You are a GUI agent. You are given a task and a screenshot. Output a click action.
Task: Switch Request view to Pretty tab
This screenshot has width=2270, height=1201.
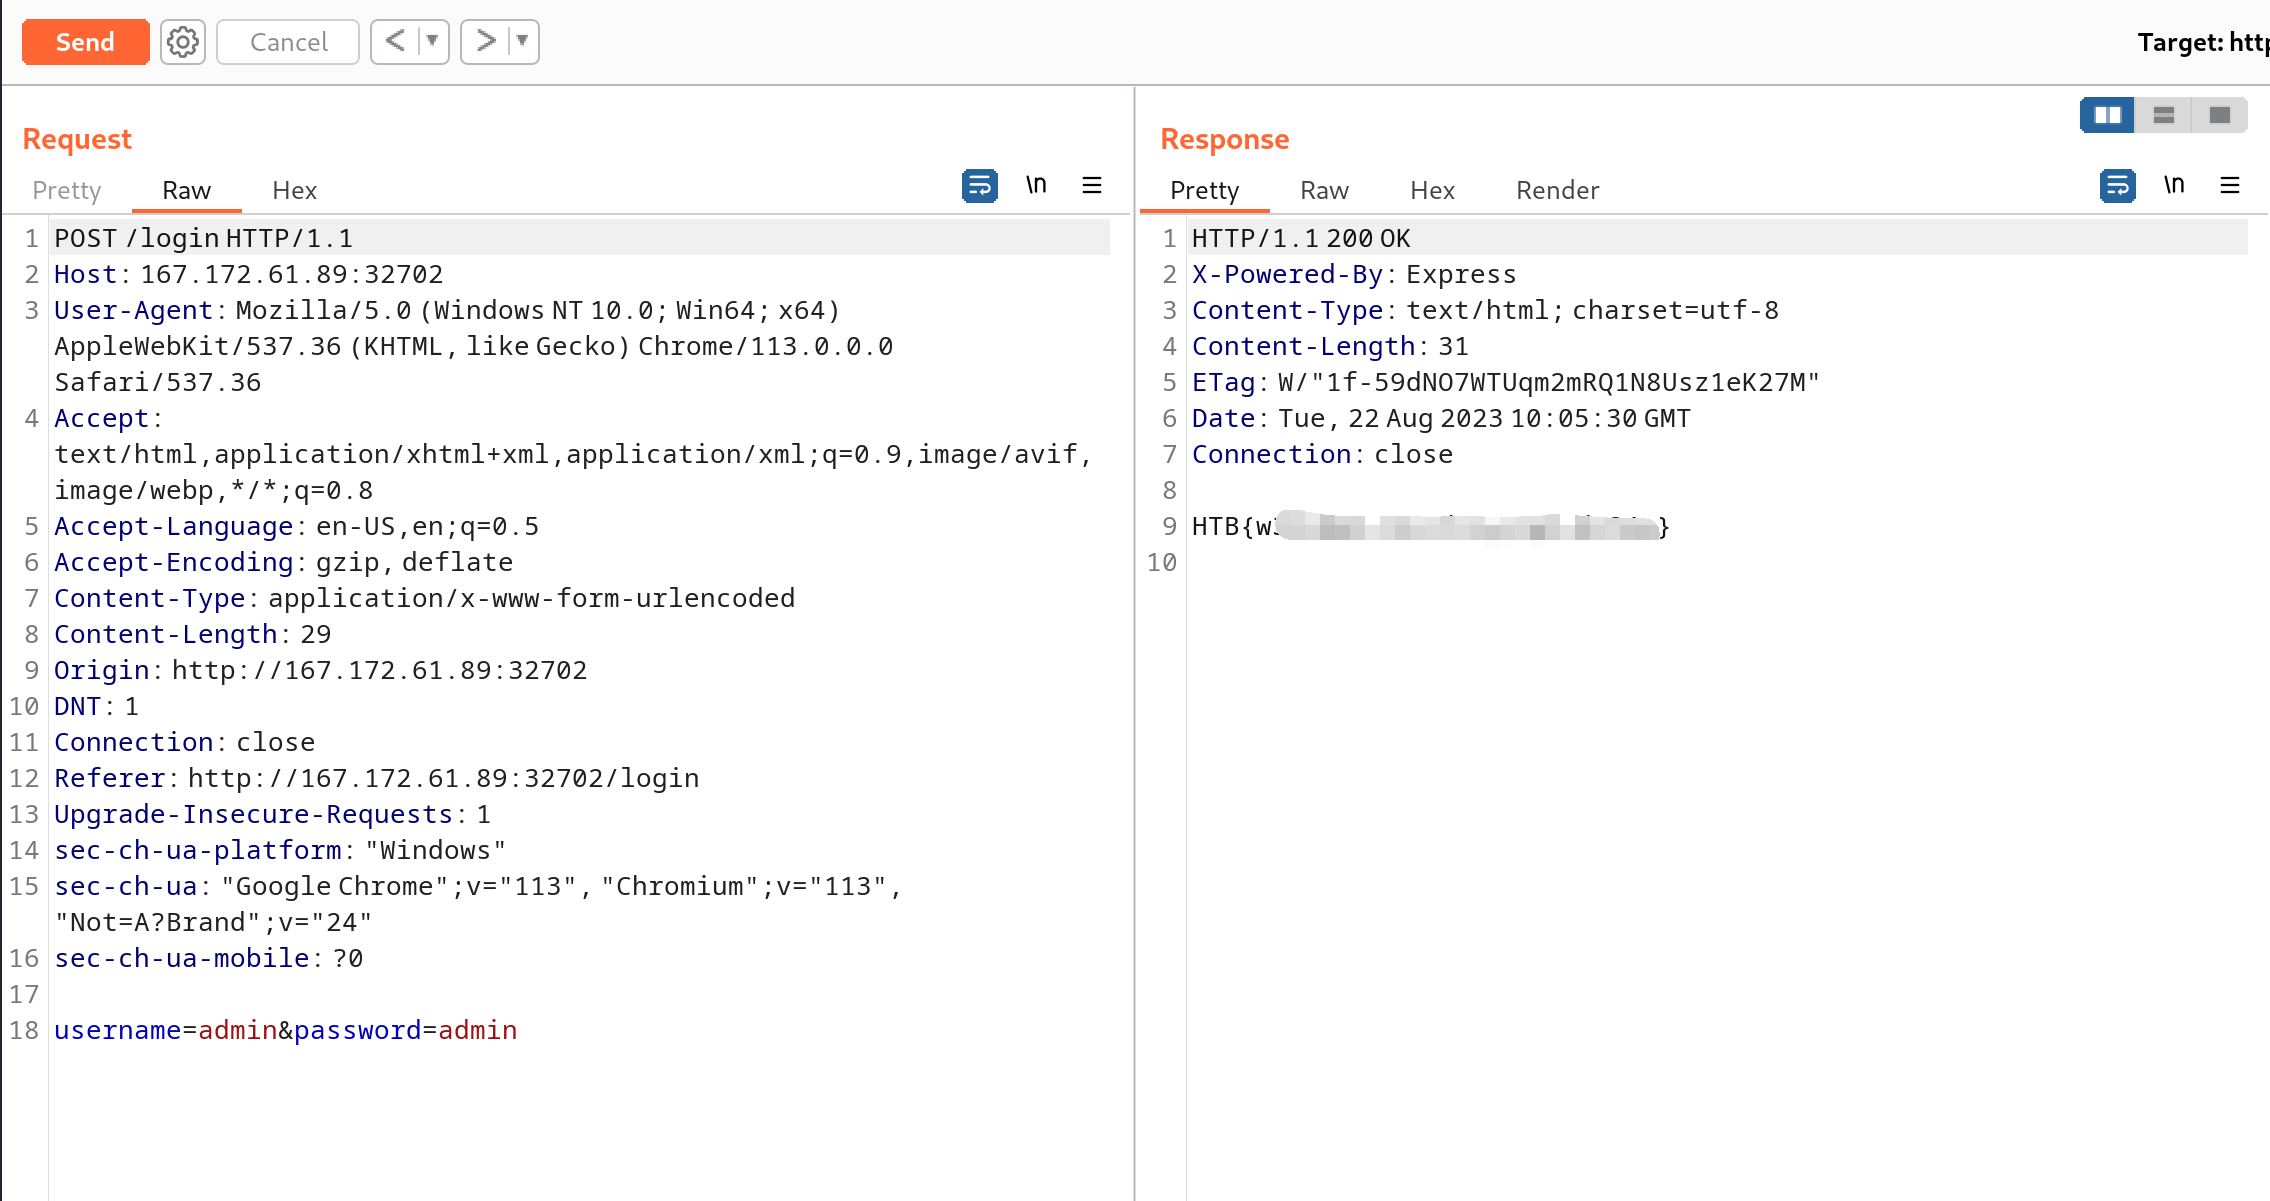(x=67, y=190)
